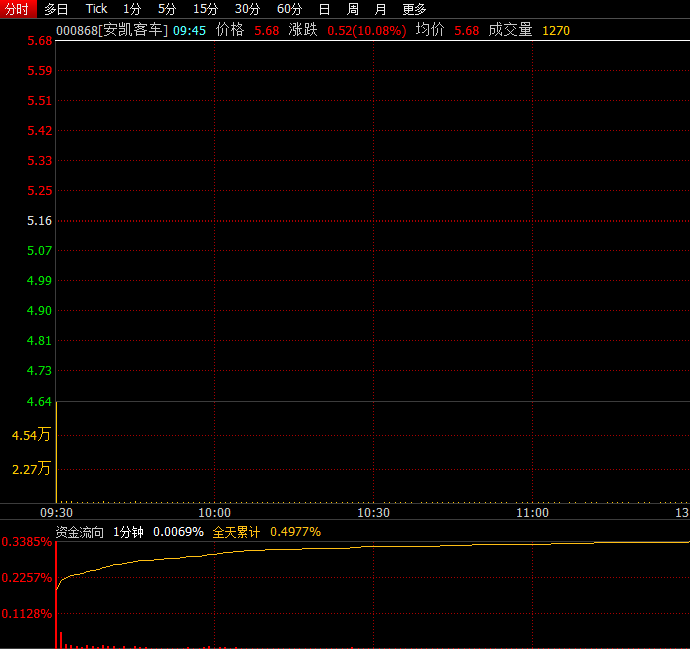This screenshot has height=649, width=690.
Task: Click the 5.07 price axis label
Action: (x=40, y=250)
